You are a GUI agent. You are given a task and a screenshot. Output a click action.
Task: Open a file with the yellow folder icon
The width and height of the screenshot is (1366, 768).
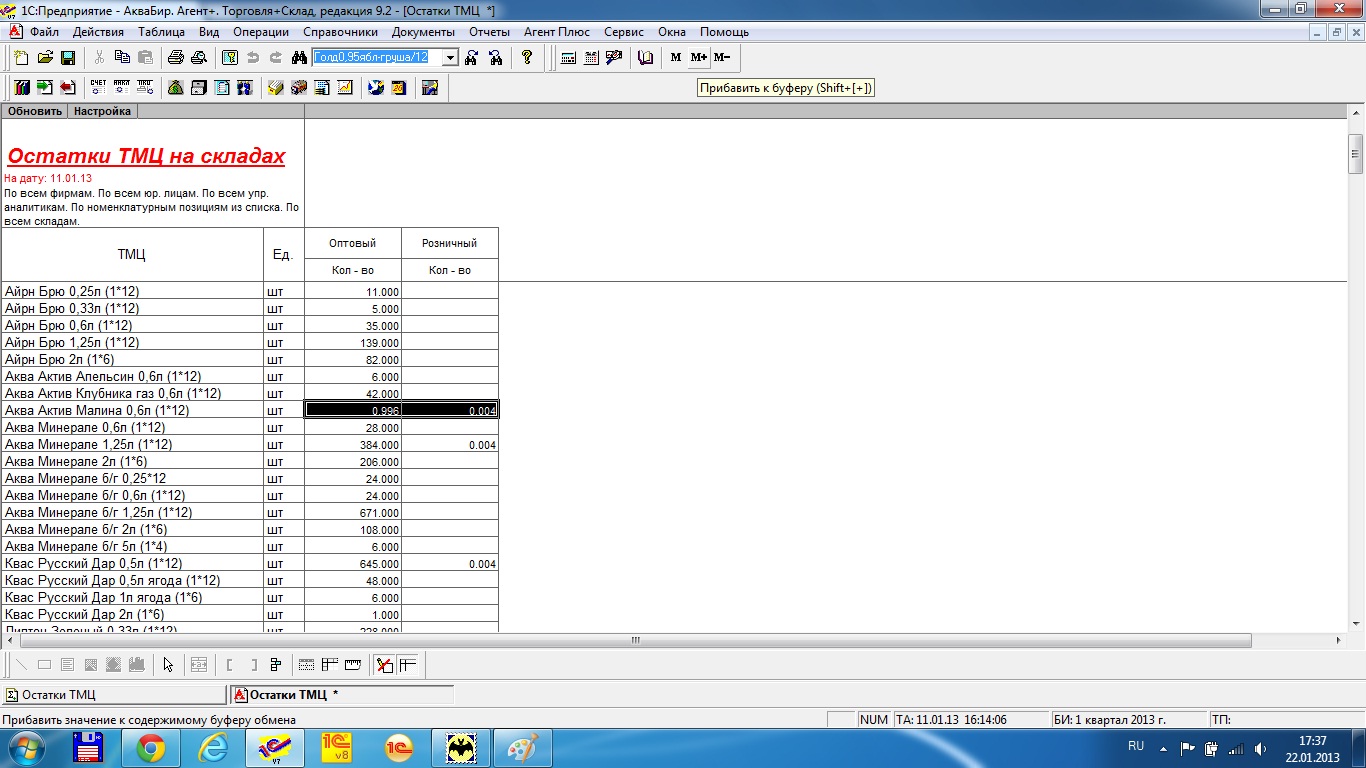click(45, 58)
